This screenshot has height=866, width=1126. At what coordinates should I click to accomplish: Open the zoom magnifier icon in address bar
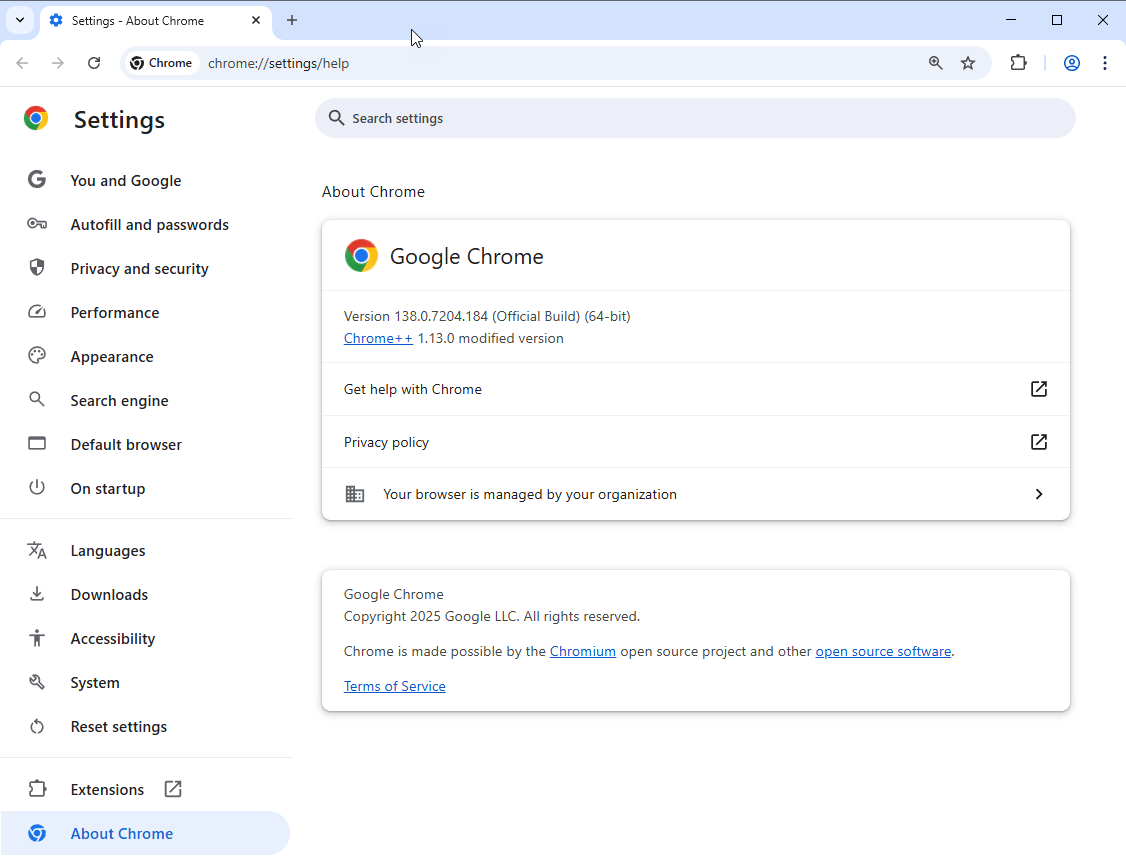935,63
